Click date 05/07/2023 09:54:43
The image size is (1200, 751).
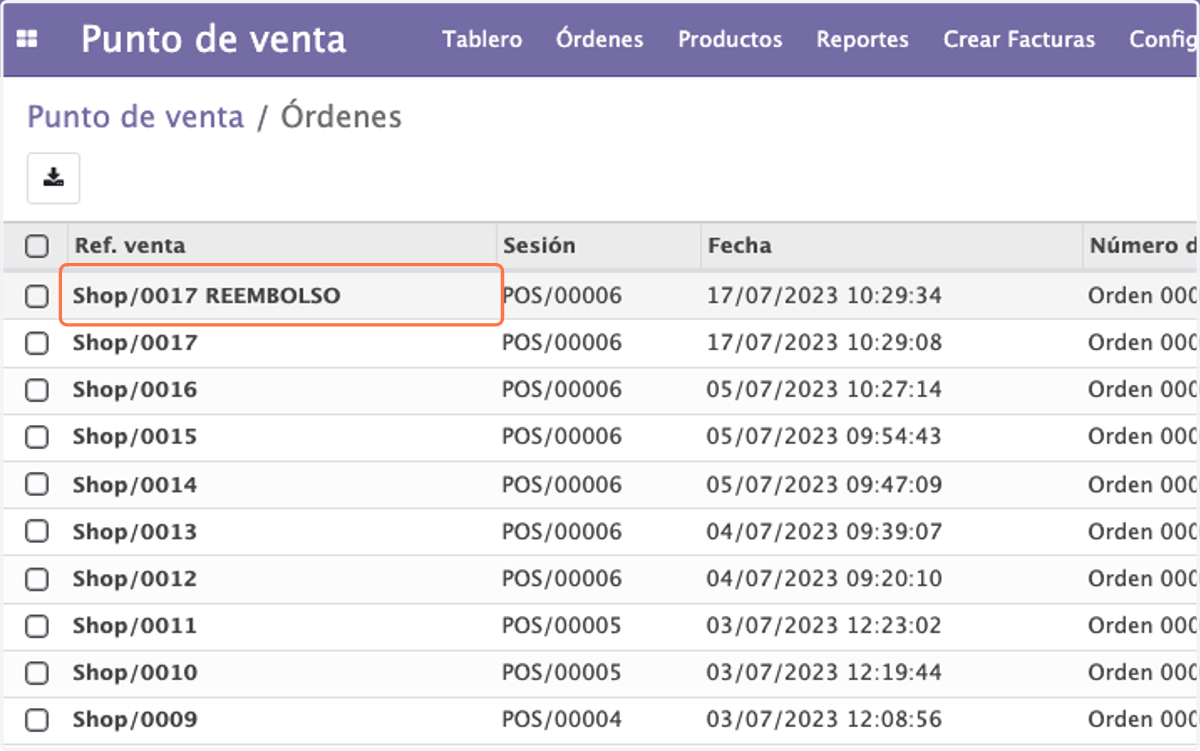(x=825, y=437)
